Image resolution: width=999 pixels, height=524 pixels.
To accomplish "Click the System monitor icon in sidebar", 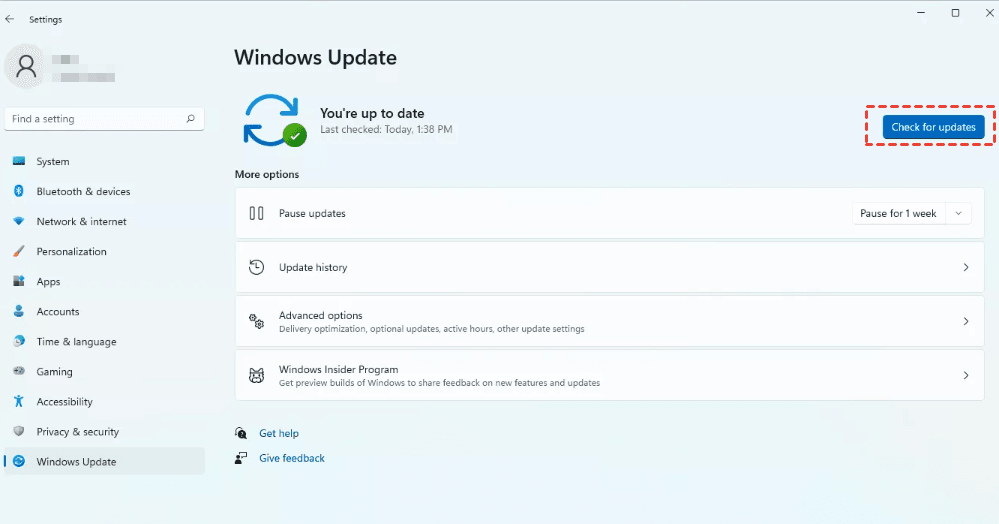I will point(18,161).
